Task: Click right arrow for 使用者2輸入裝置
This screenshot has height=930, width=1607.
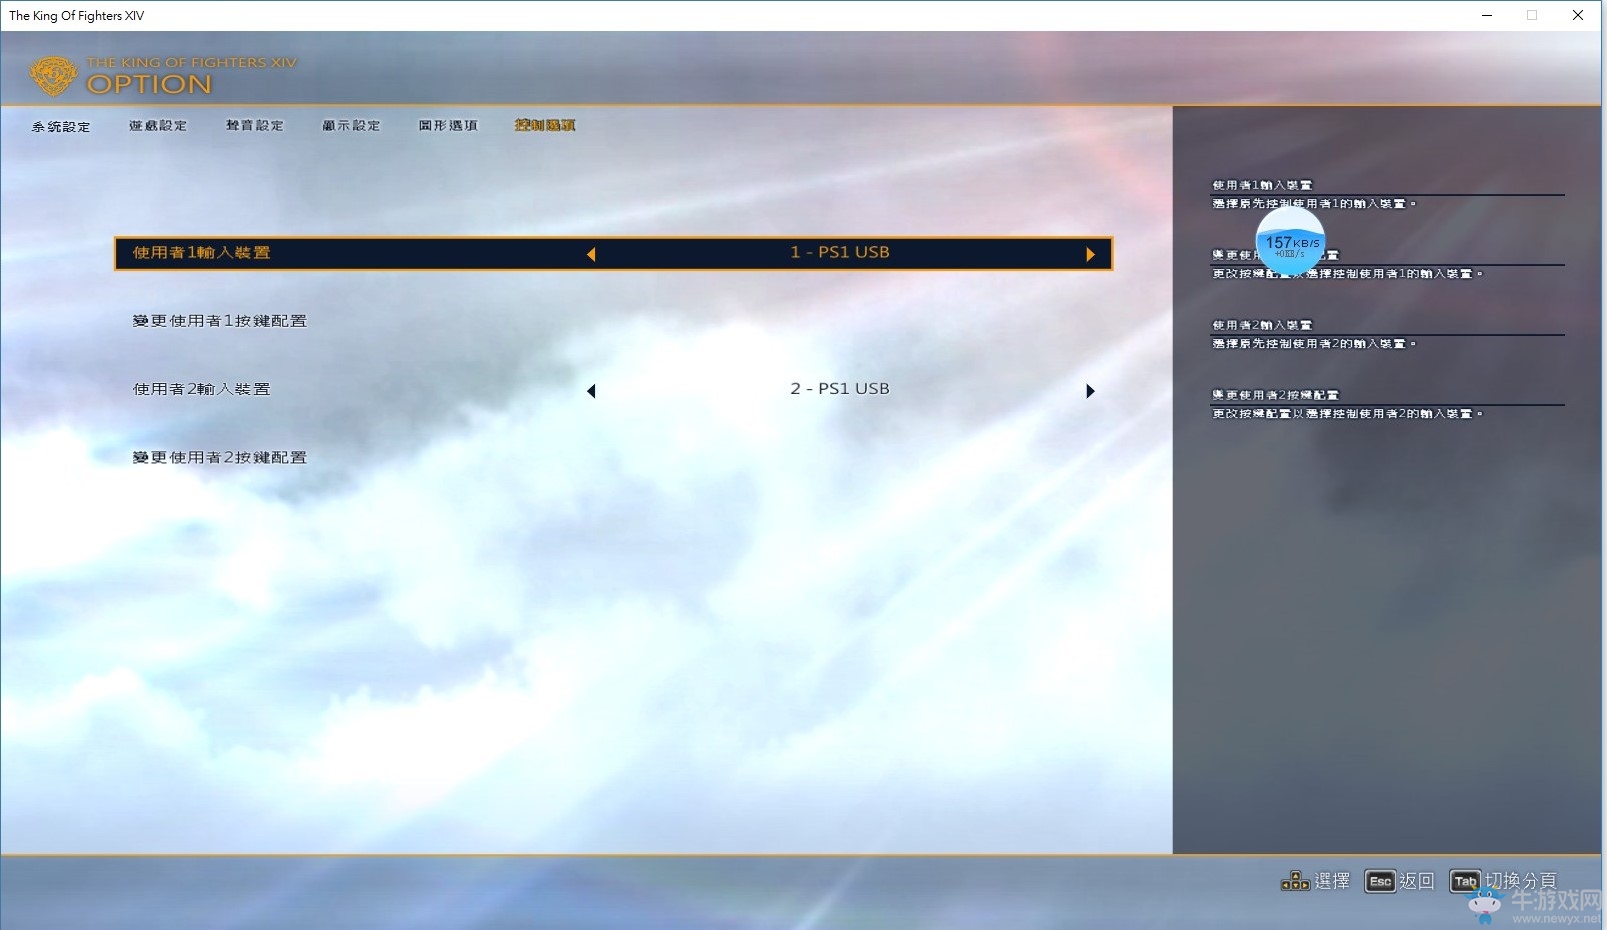Action: point(1090,391)
